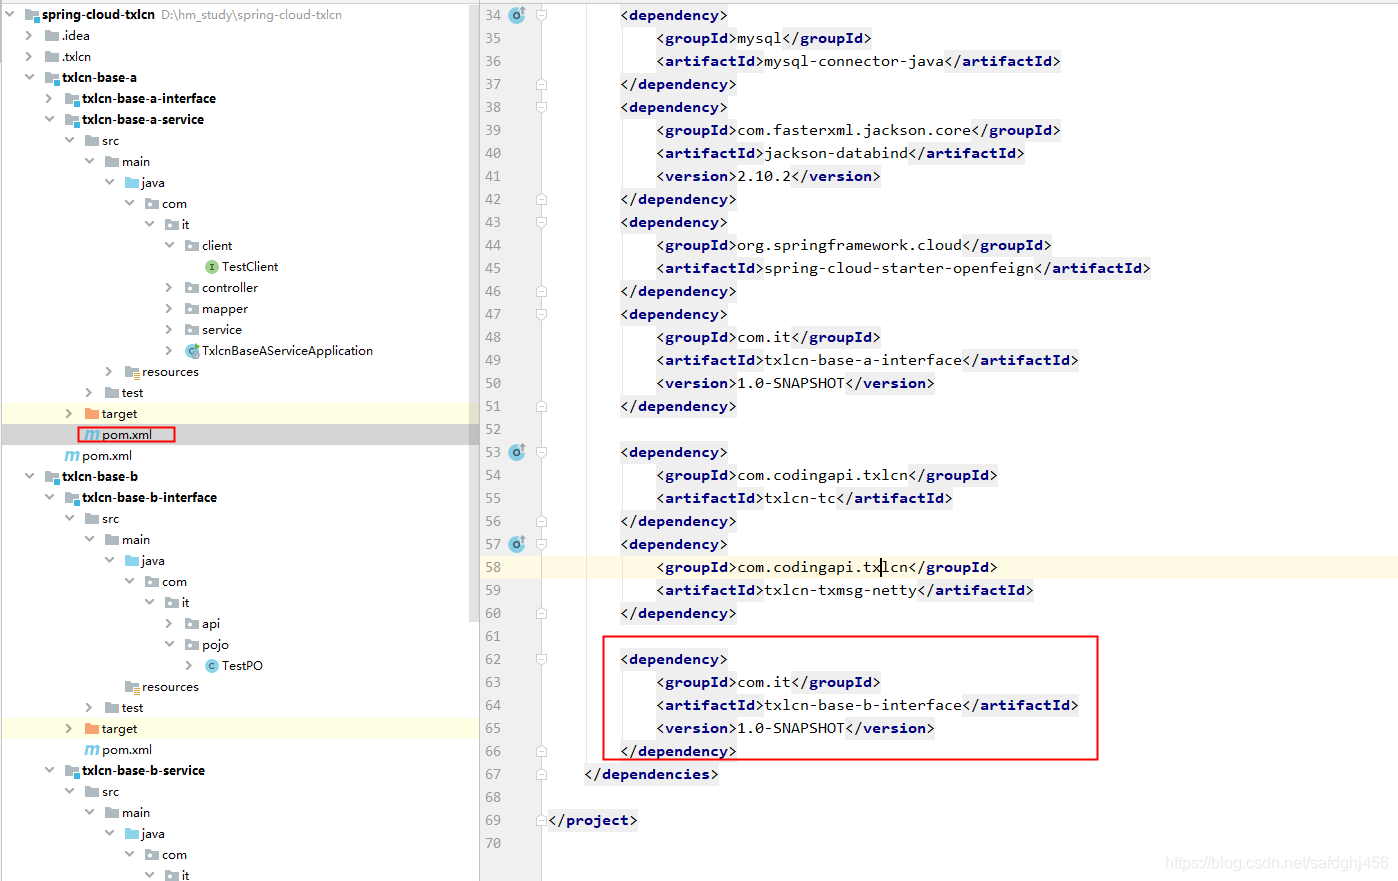Screen dimensions: 1398x881
Task: Expand the .txlcn folder arrow
Action: [x=29, y=57]
